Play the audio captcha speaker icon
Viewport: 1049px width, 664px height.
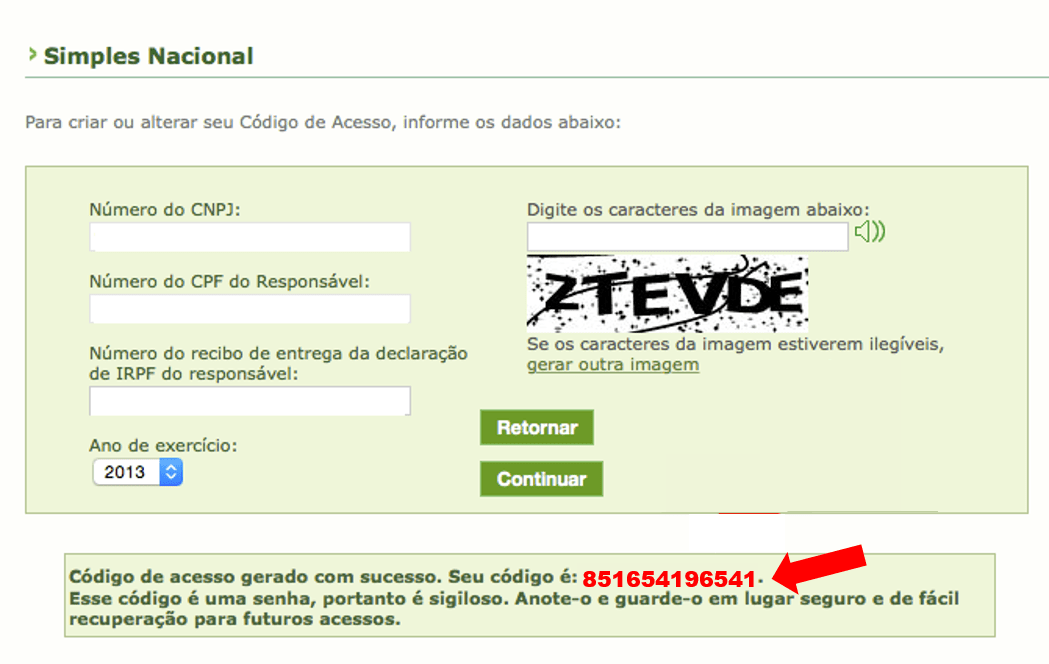point(870,232)
